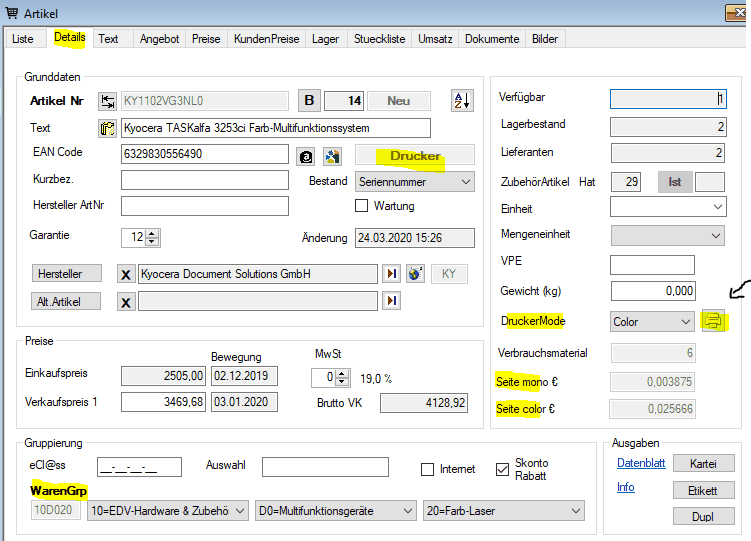The height and width of the screenshot is (541, 751).
Task: Click the arrow icon after Alt.Artikel field
Action: 392,301
